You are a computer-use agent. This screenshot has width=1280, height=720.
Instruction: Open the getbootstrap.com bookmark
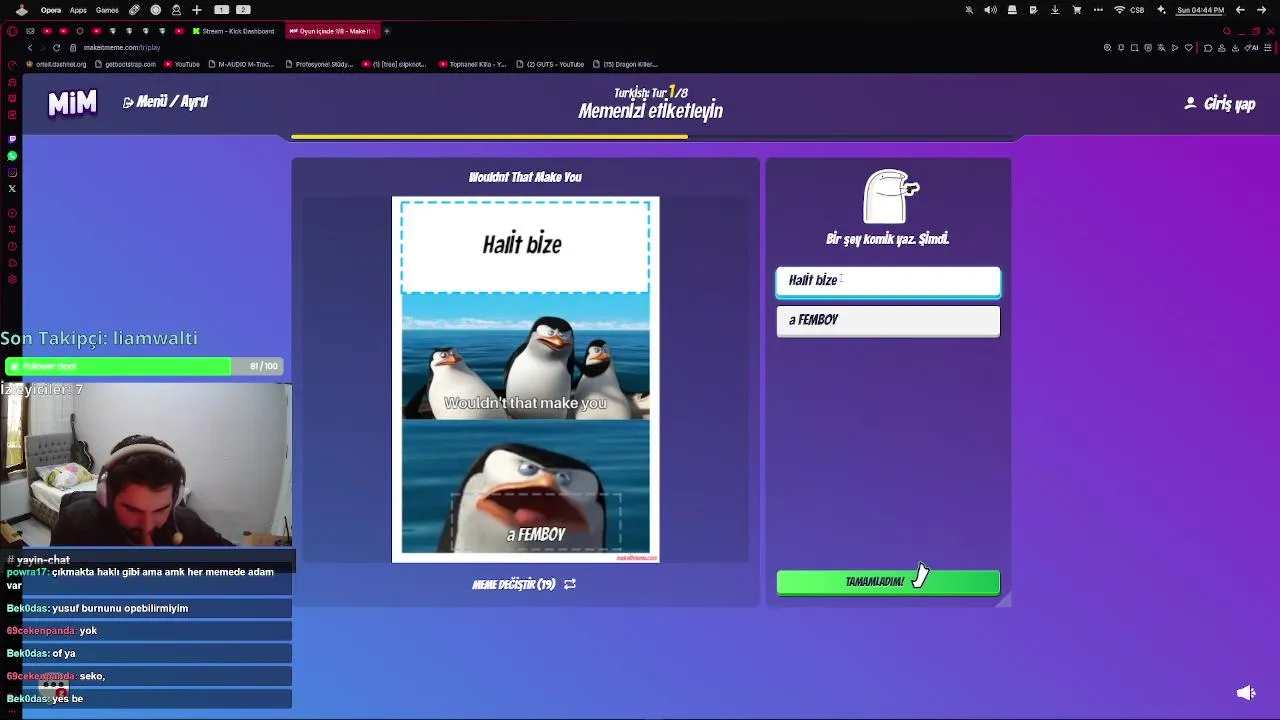pos(125,64)
